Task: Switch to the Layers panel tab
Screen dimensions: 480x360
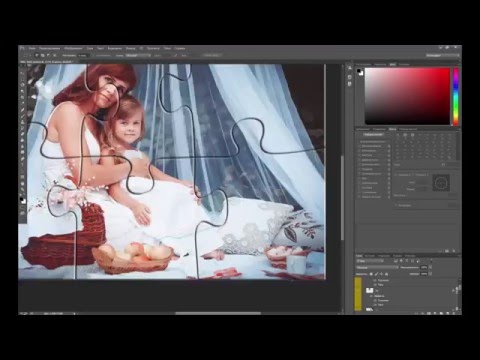Action: click(359, 256)
